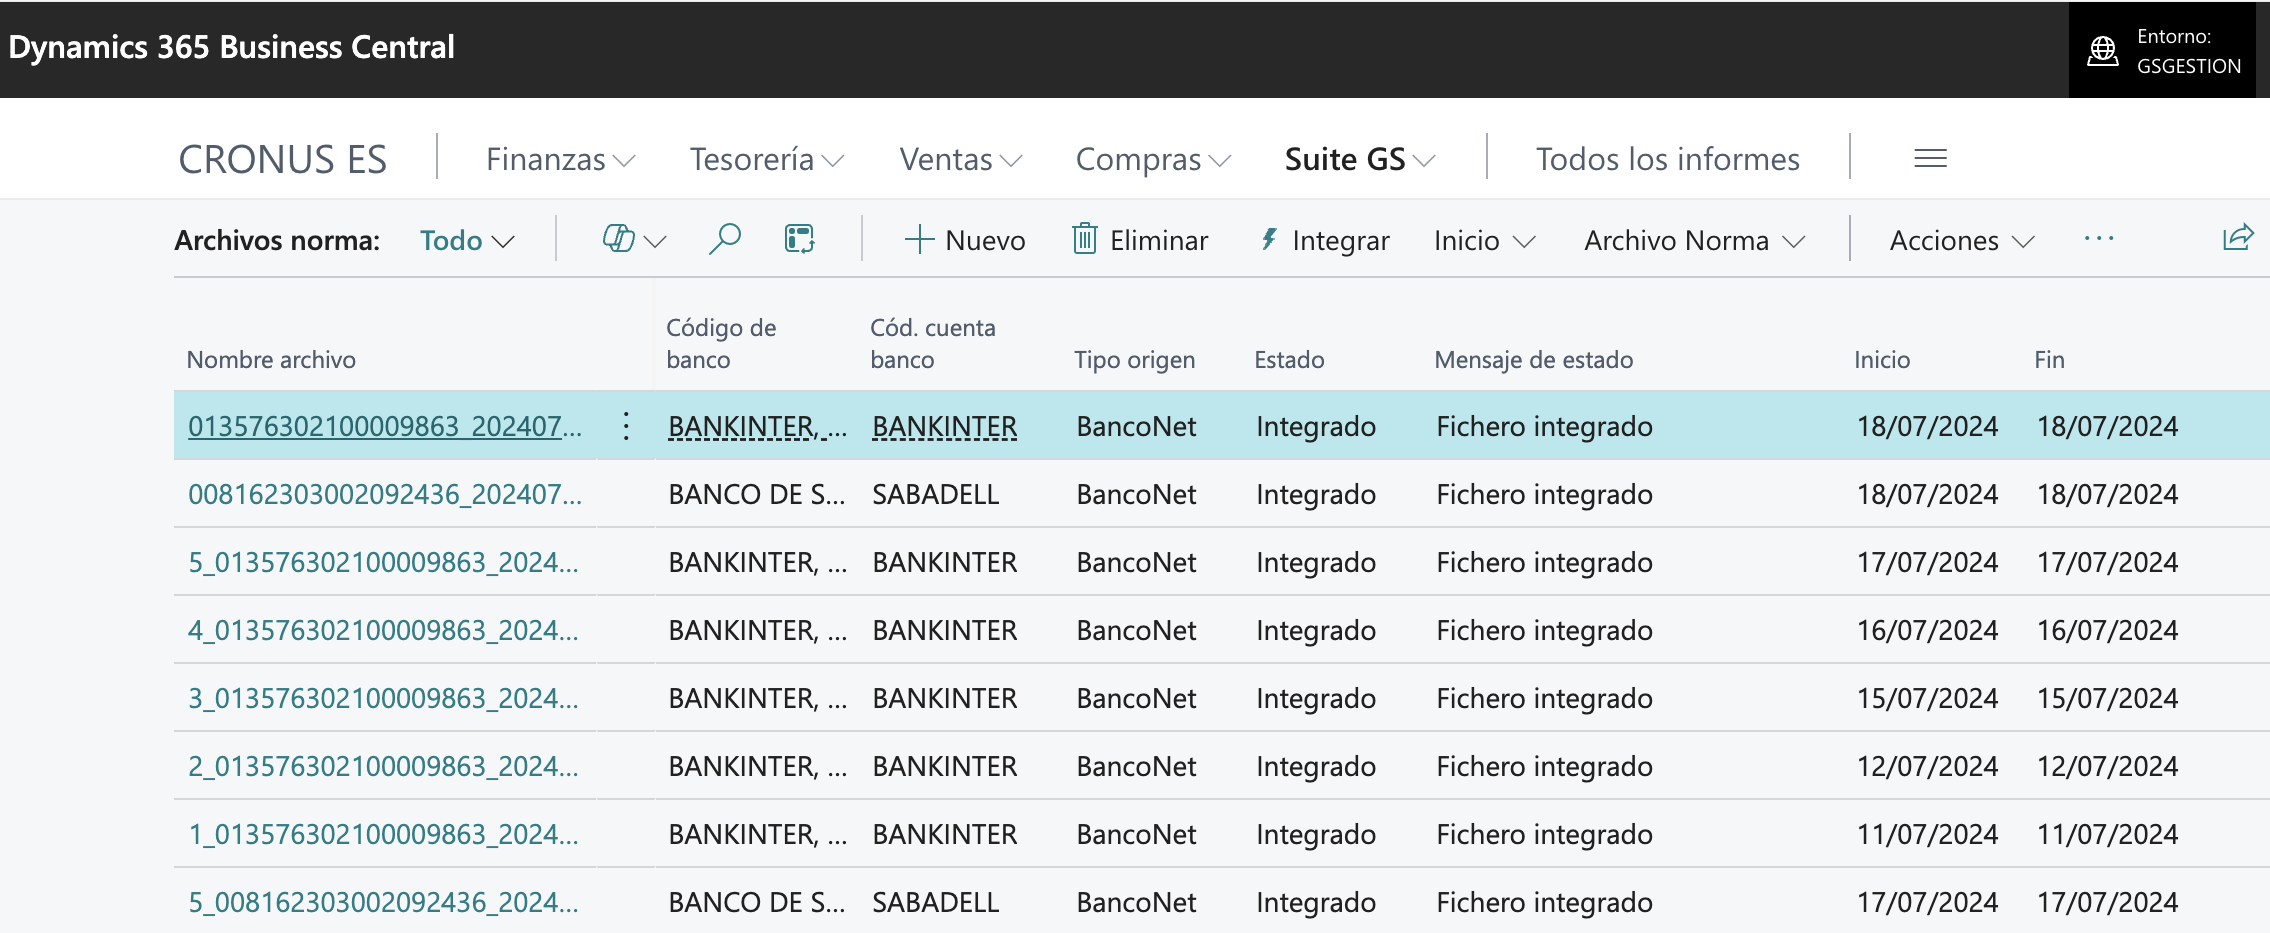Click the hamburger navigation menu icon
Screen dimensions: 2270x933
coord(1930,158)
